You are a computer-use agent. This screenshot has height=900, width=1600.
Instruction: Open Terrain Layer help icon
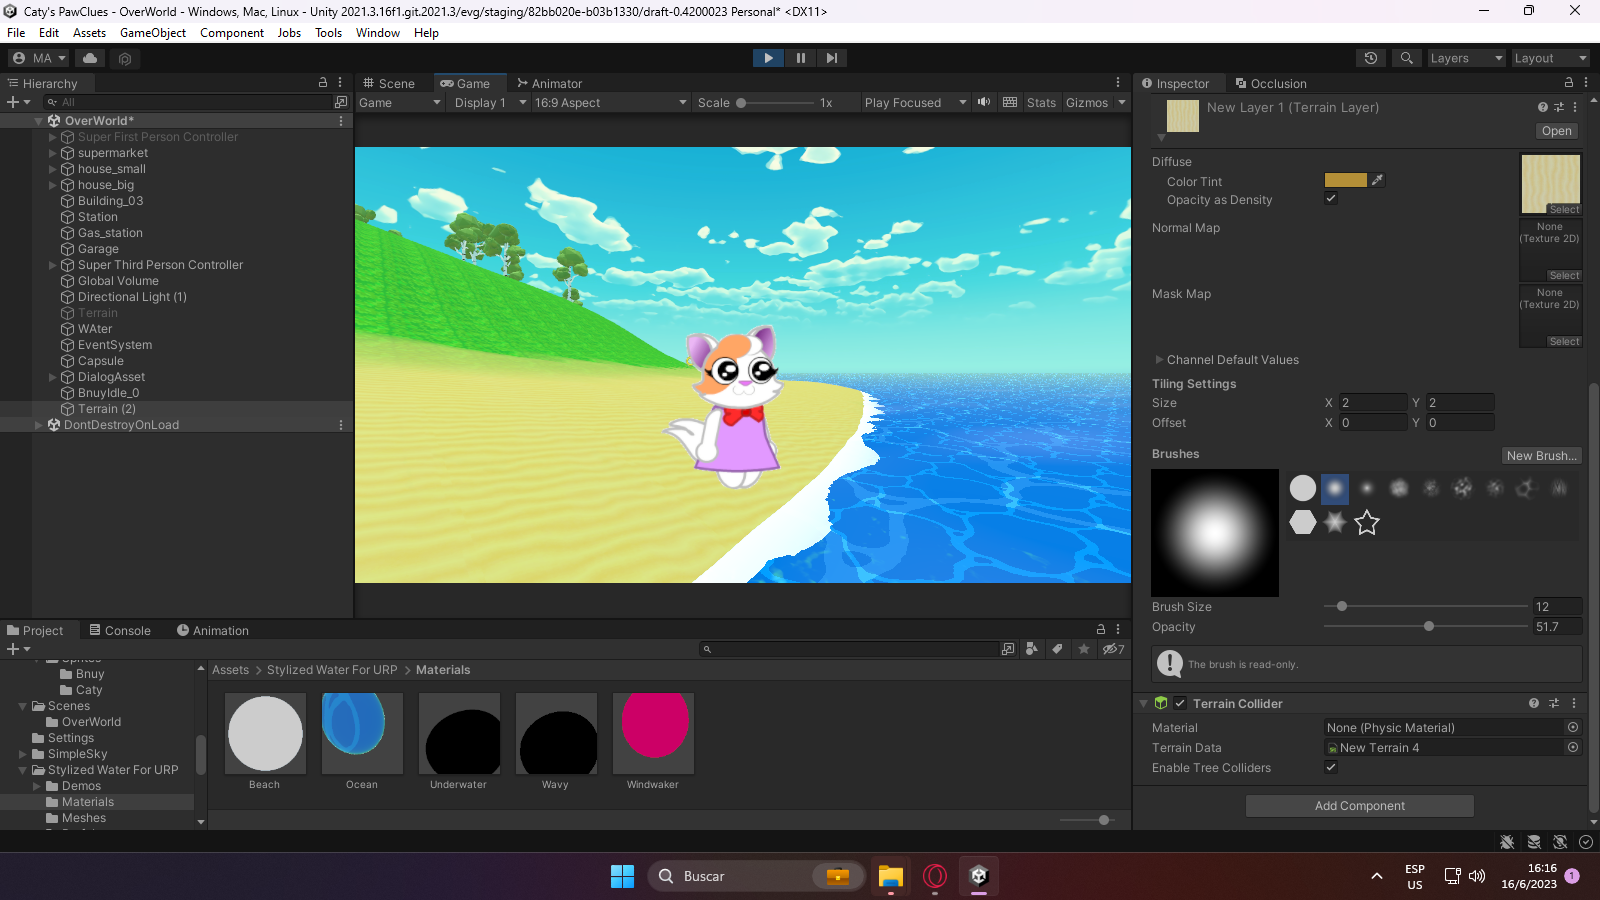pyautogui.click(x=1543, y=107)
